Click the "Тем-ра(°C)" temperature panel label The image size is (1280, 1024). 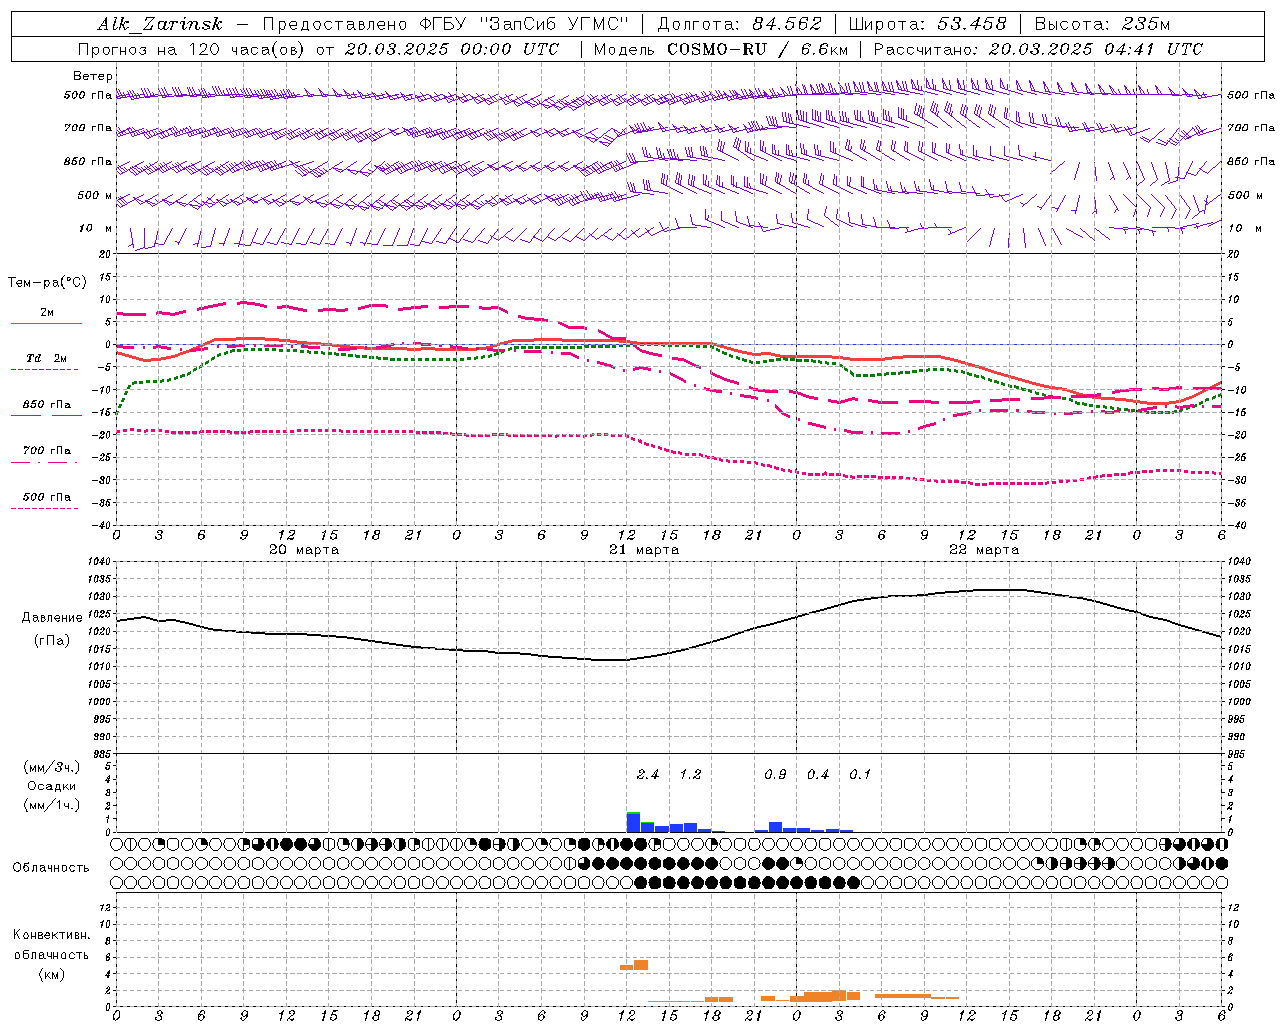[47, 283]
